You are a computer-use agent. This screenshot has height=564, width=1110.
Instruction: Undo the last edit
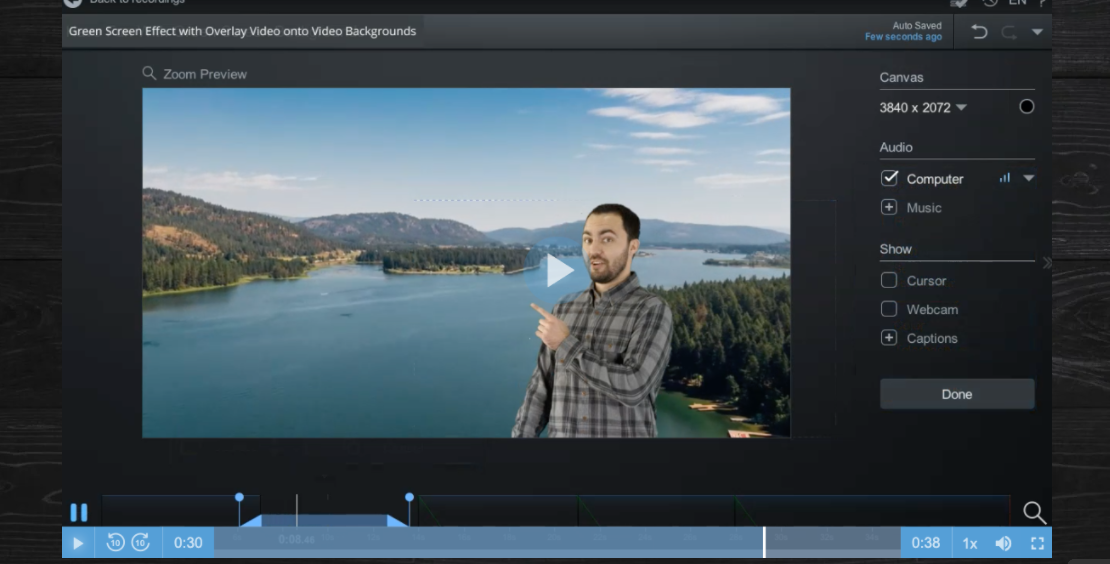(x=979, y=32)
